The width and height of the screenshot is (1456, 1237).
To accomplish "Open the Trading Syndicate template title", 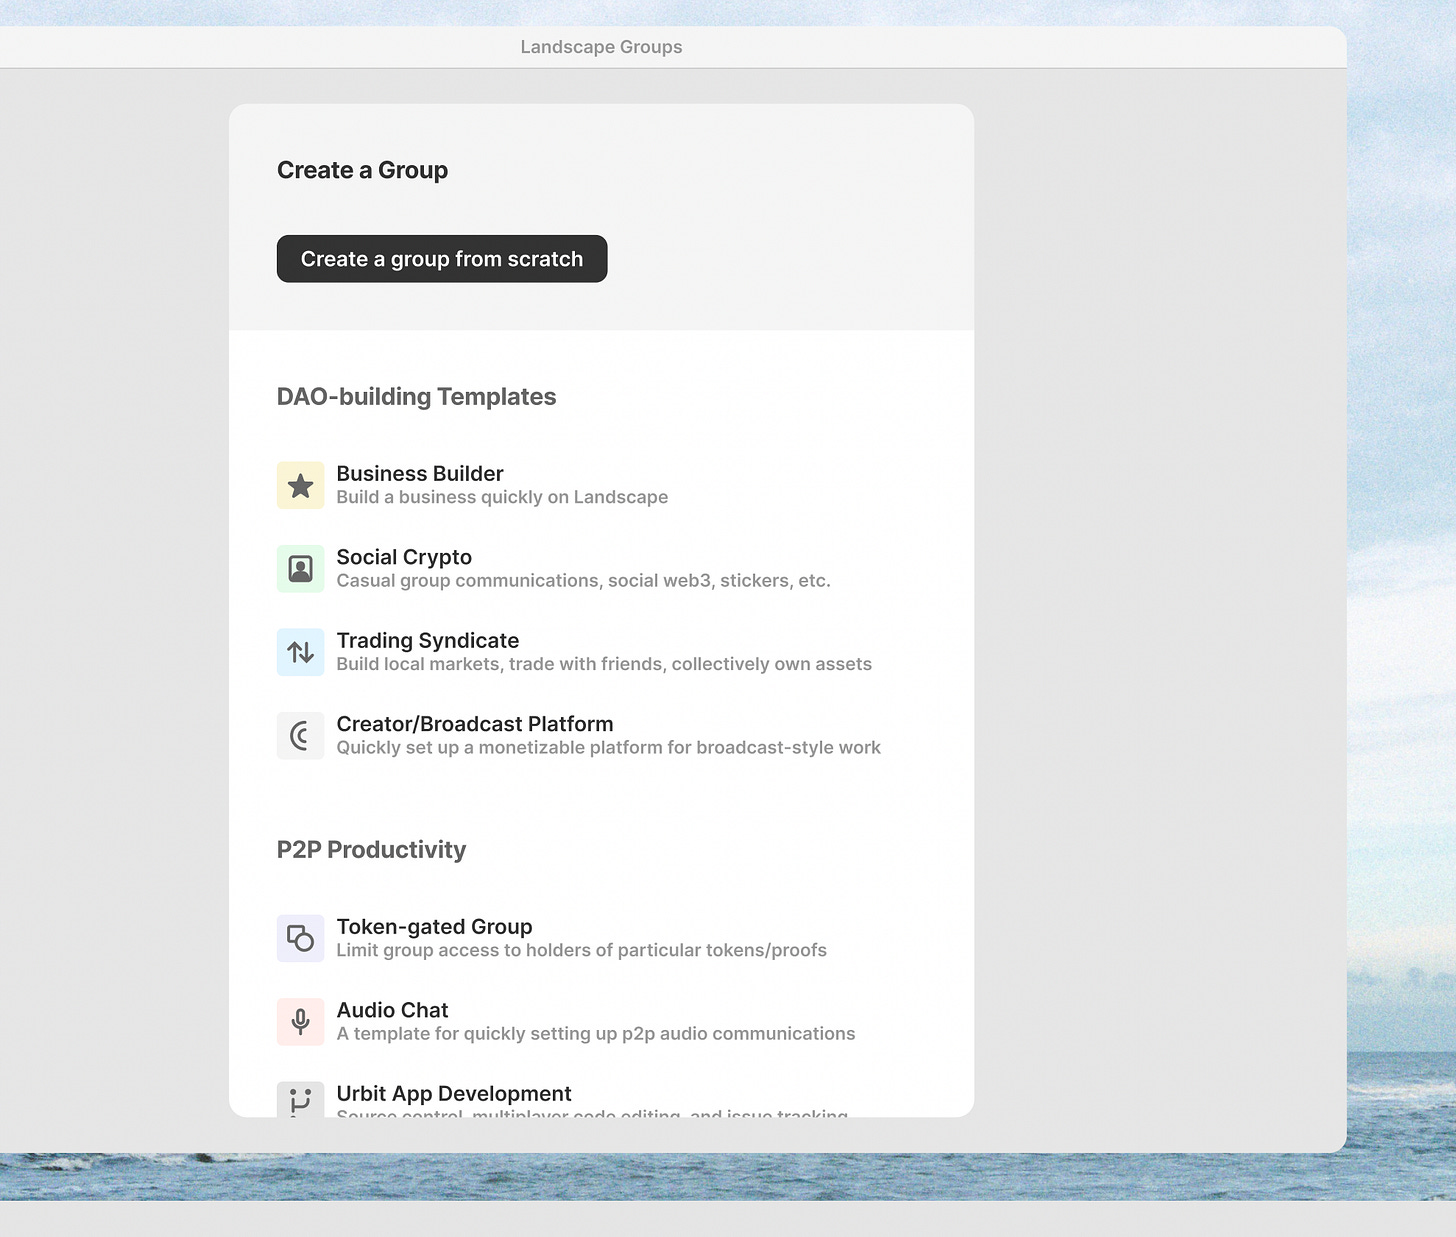I will tap(428, 640).
